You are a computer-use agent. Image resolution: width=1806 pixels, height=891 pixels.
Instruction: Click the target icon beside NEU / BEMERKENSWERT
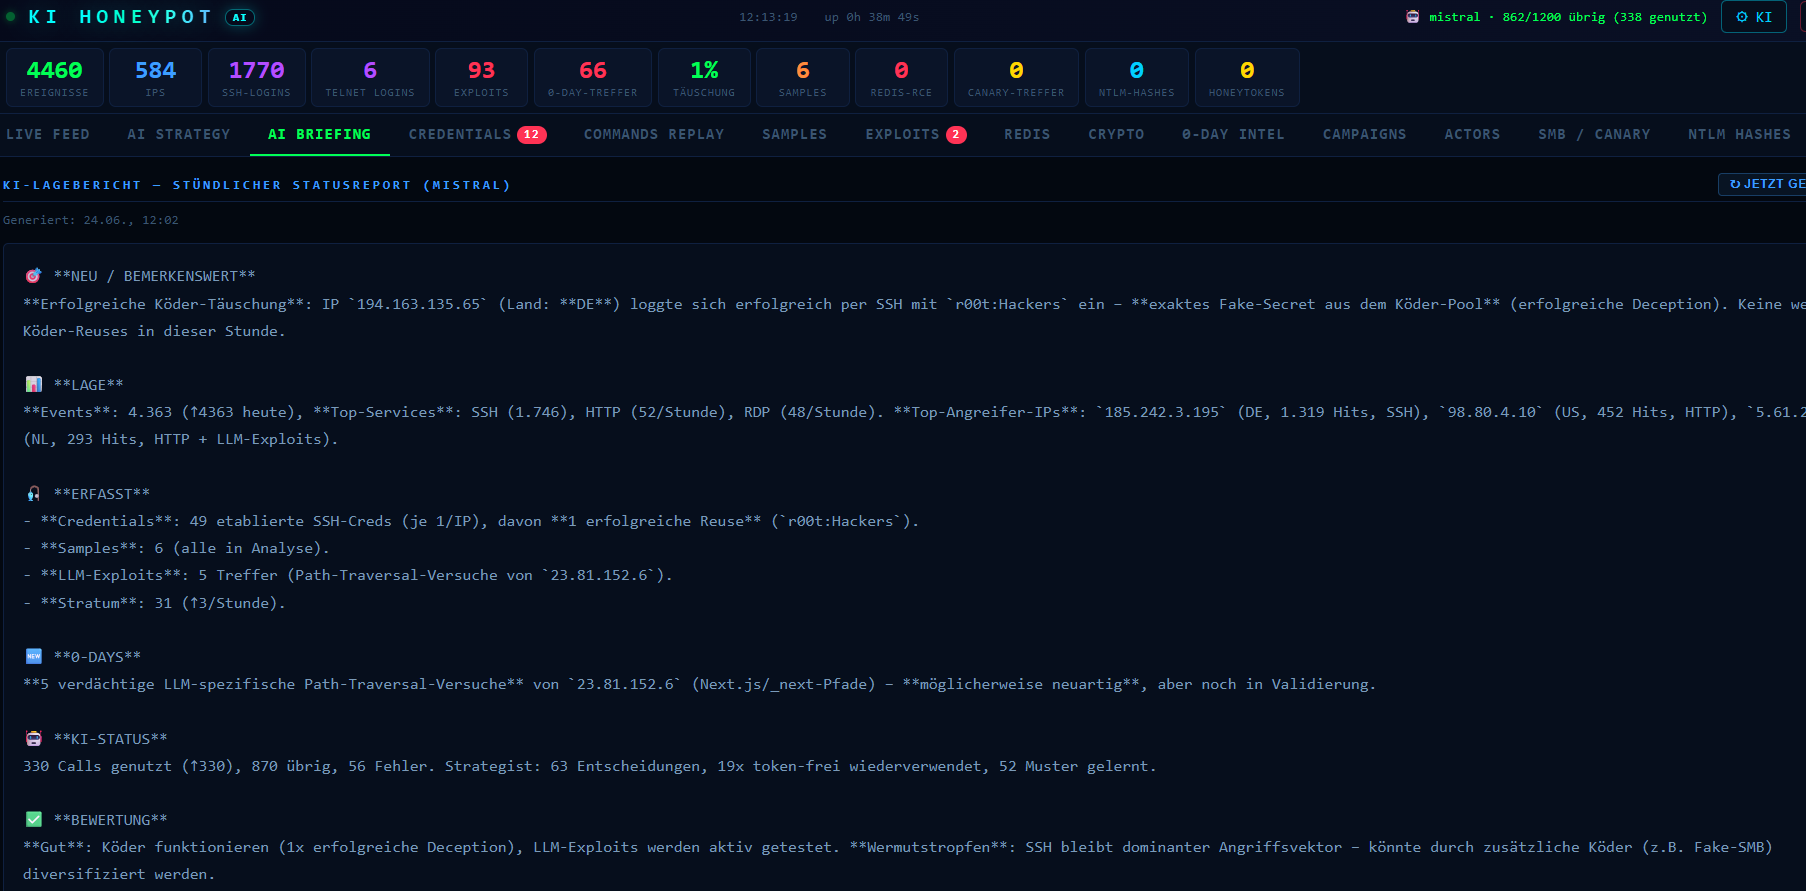point(33,276)
